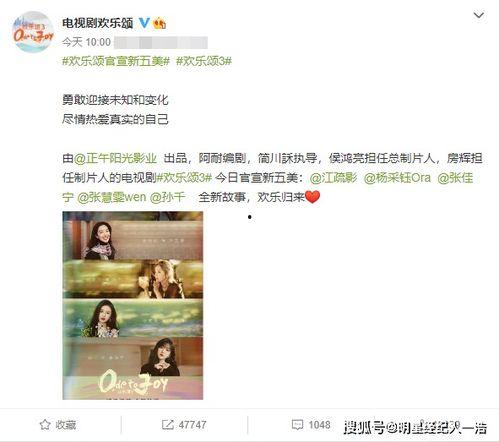
Task: Open the hashtag #欢乐颂官宣新五美#
Action: point(116,61)
